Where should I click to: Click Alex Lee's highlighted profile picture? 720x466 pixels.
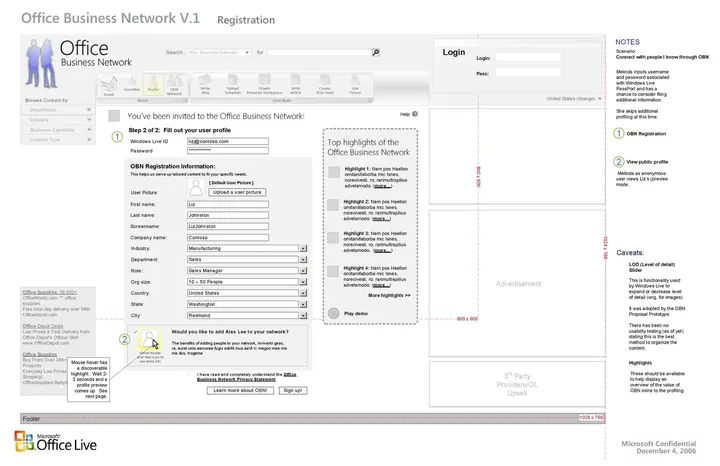tap(149, 340)
